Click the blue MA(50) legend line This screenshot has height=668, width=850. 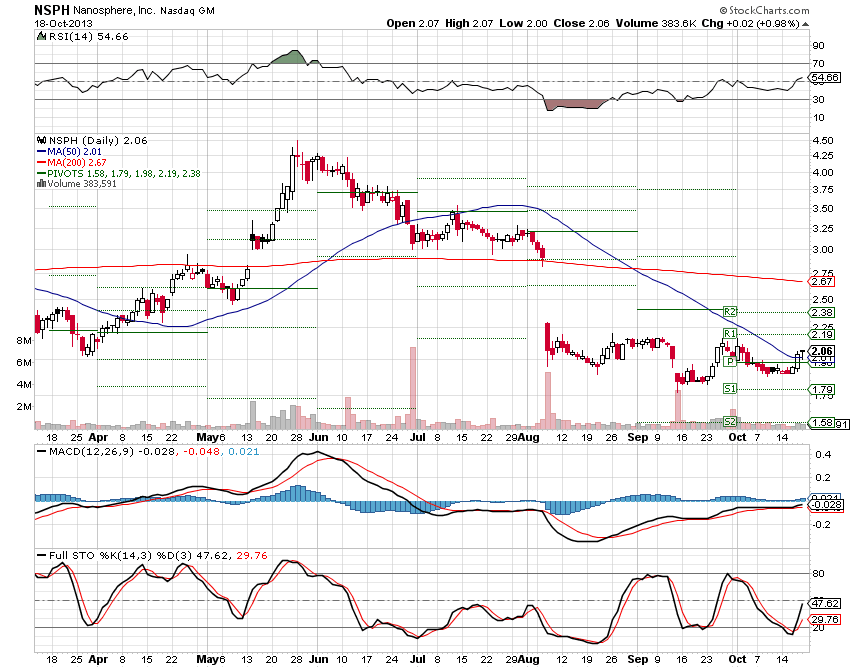(x=41, y=152)
